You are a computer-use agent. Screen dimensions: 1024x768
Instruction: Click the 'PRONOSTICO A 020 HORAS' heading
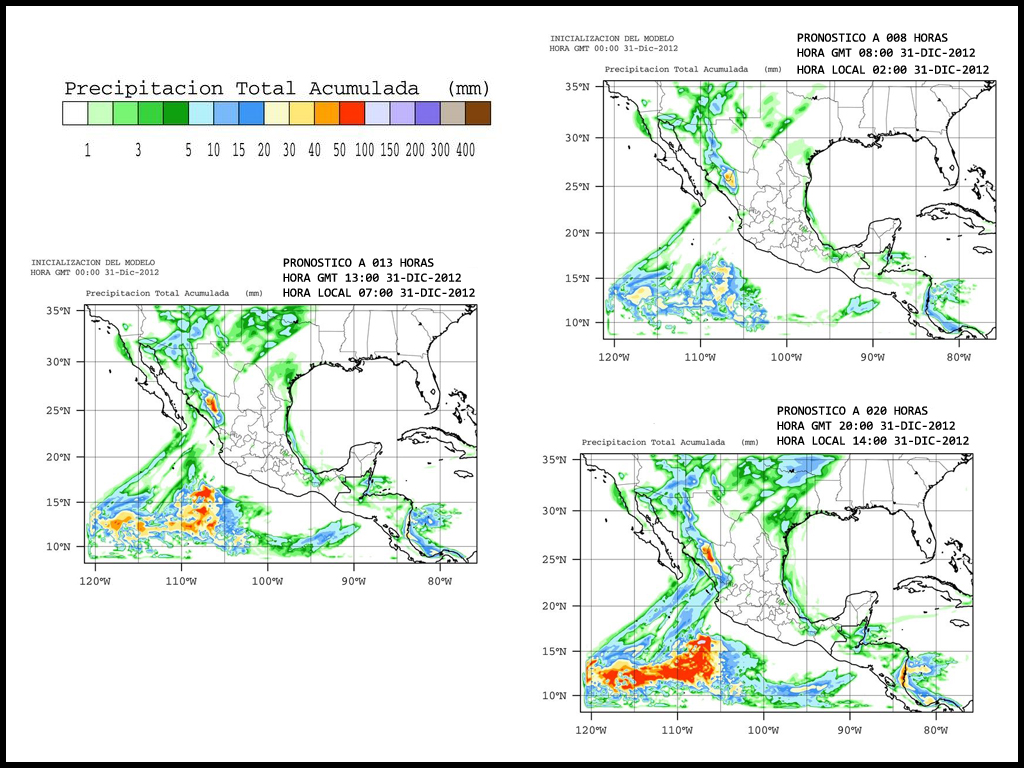click(x=851, y=411)
